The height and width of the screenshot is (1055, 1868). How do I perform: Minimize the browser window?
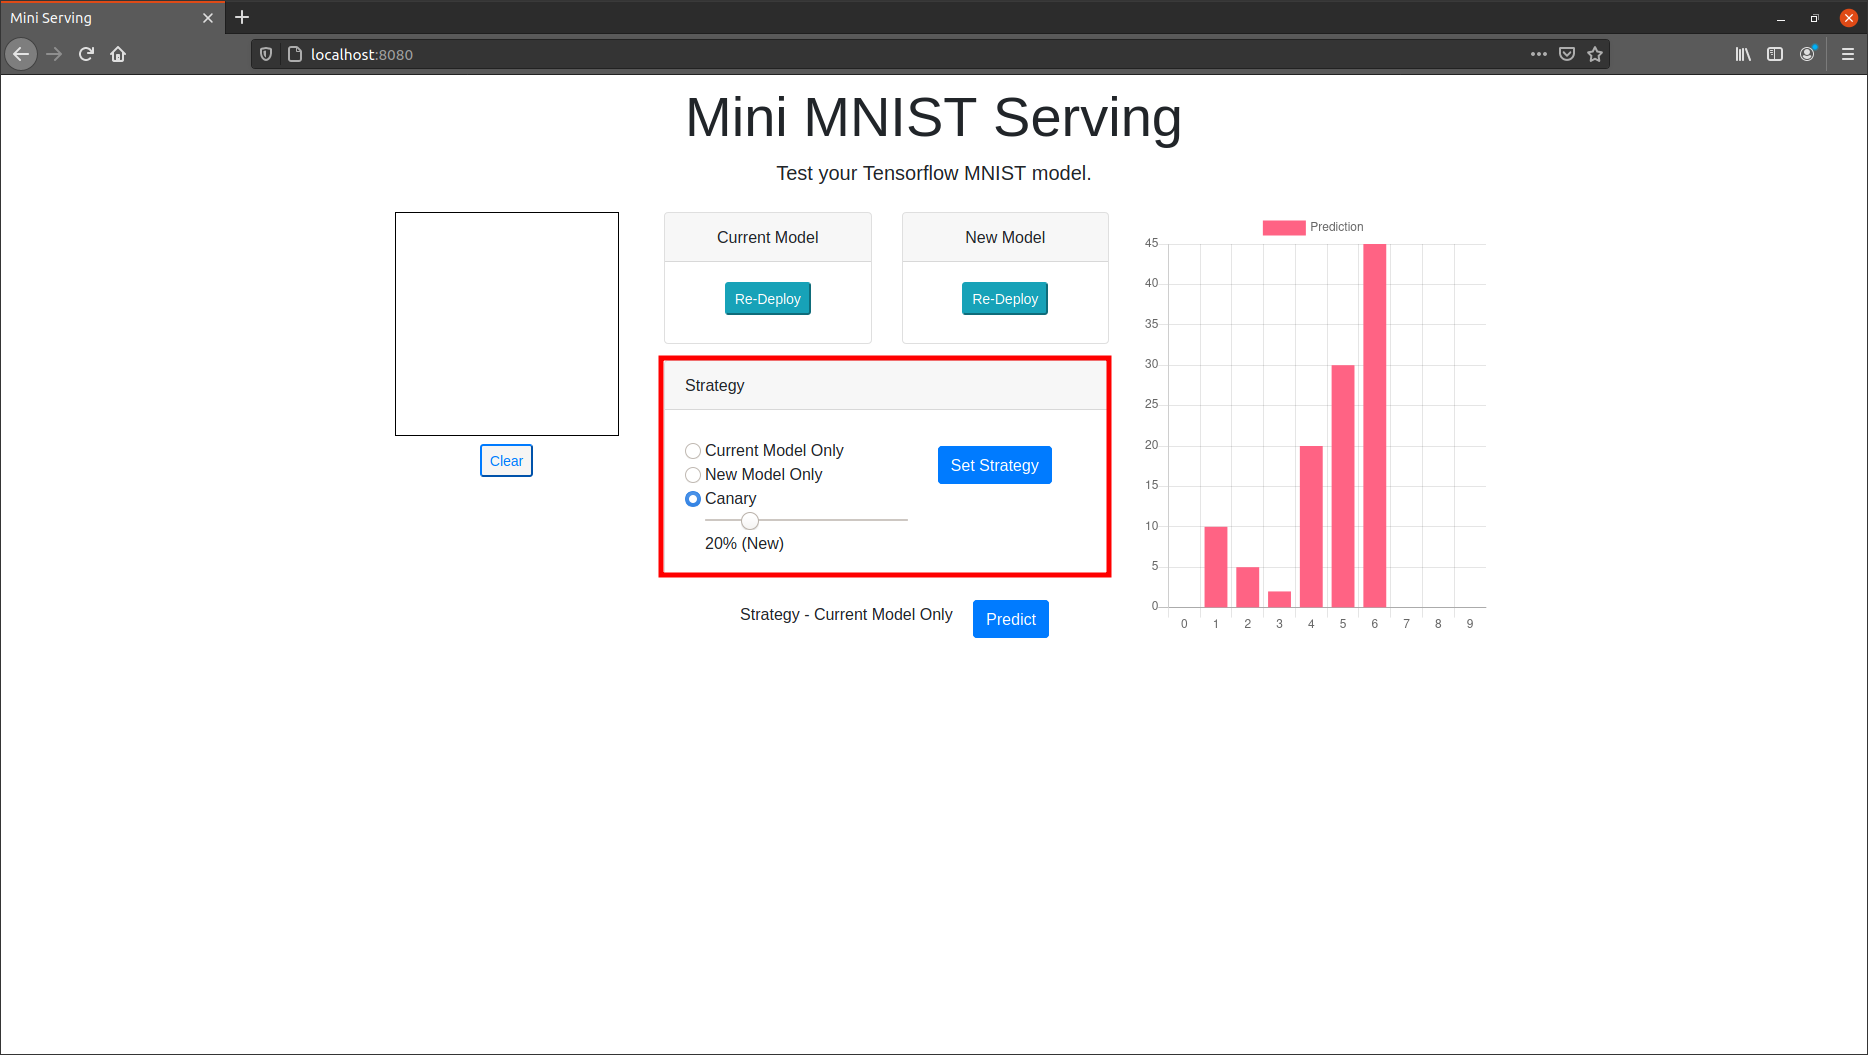tap(1781, 18)
